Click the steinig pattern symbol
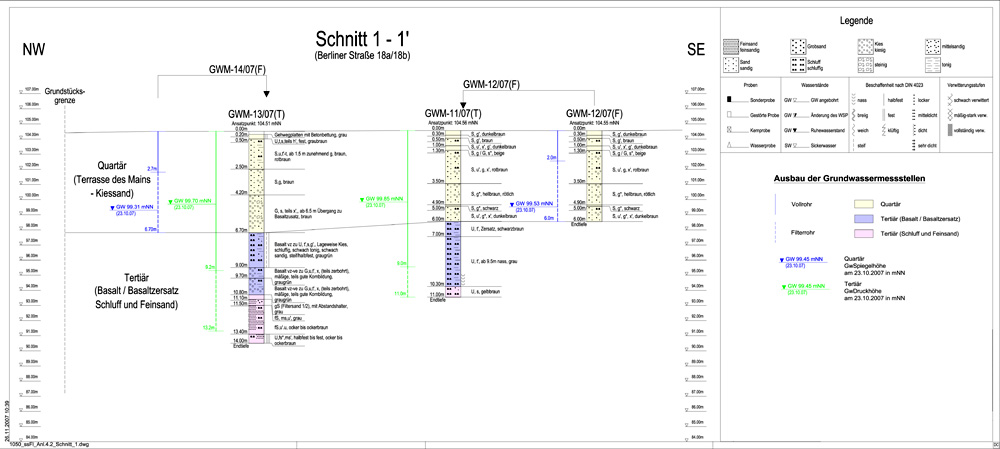Image resolution: width=1000 pixels, height=449 pixels. [x=864, y=62]
